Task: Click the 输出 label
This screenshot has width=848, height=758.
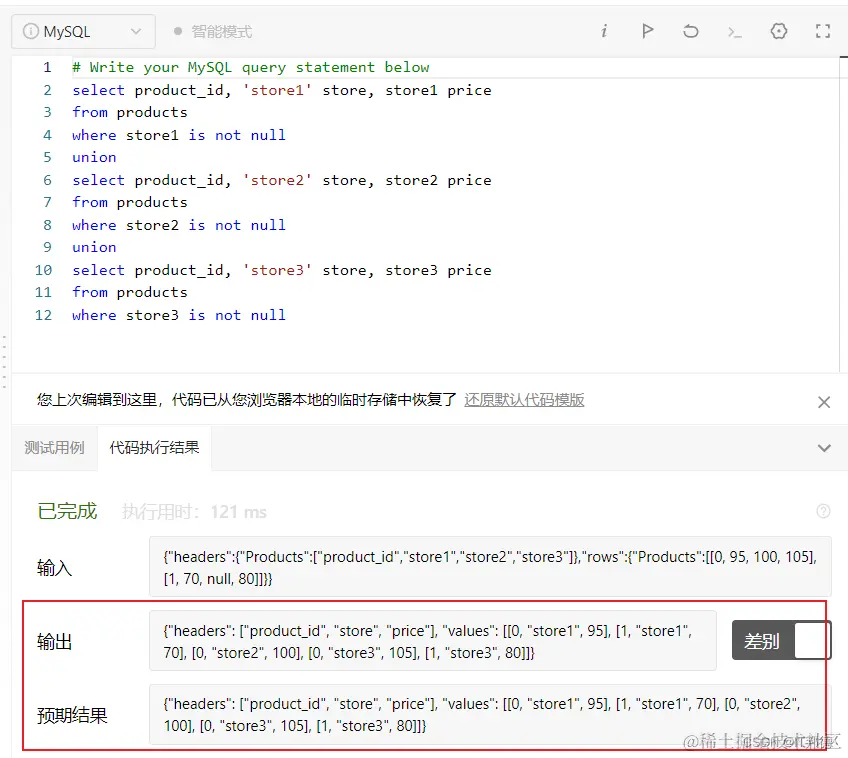Action: click(x=54, y=642)
